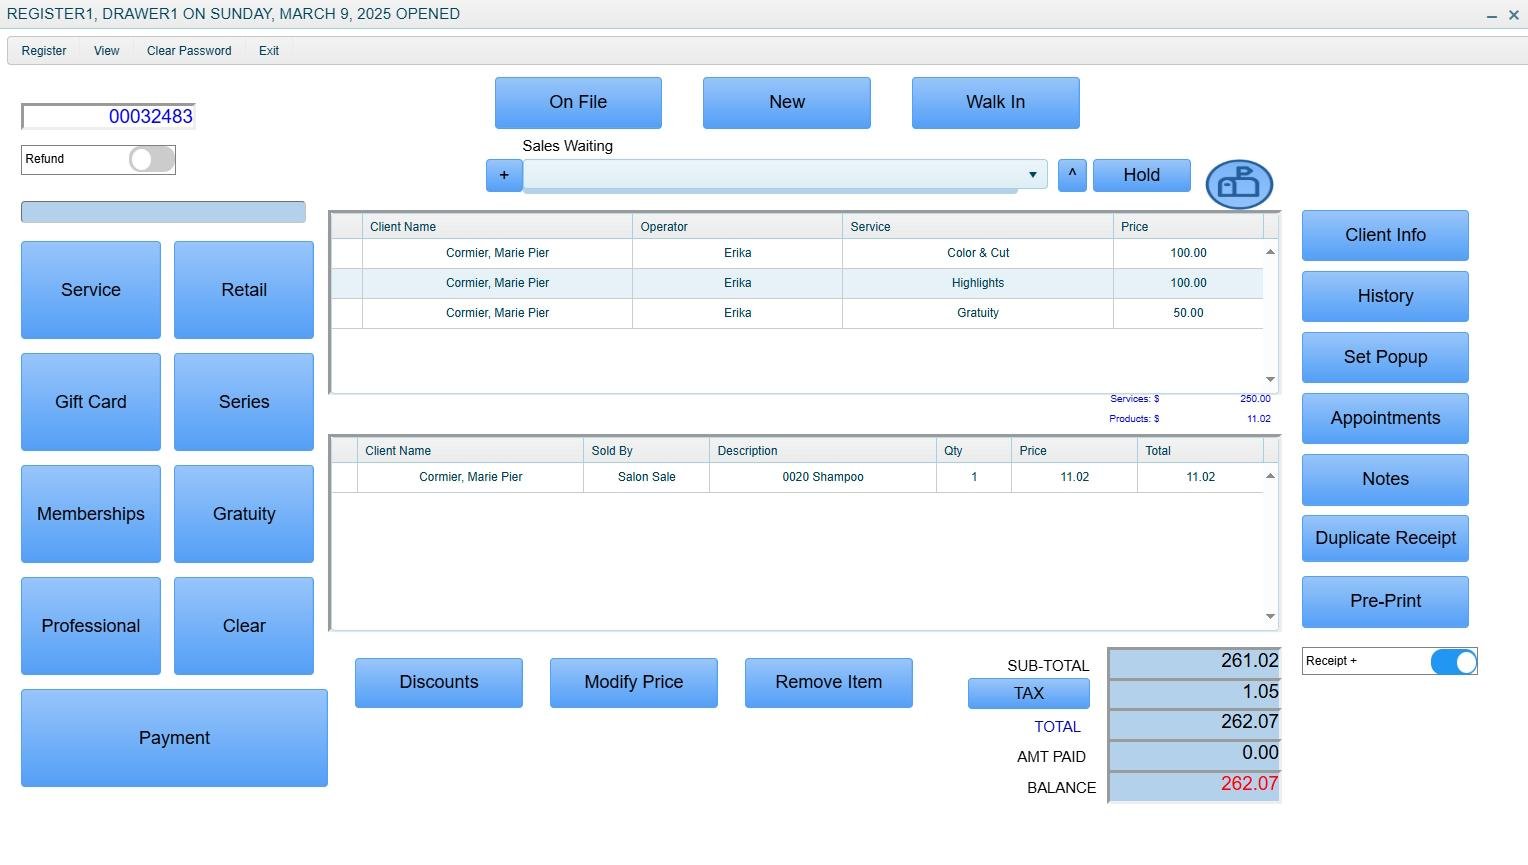Click the TAX button
Image resolution: width=1528 pixels, height=865 pixels.
coord(1028,694)
